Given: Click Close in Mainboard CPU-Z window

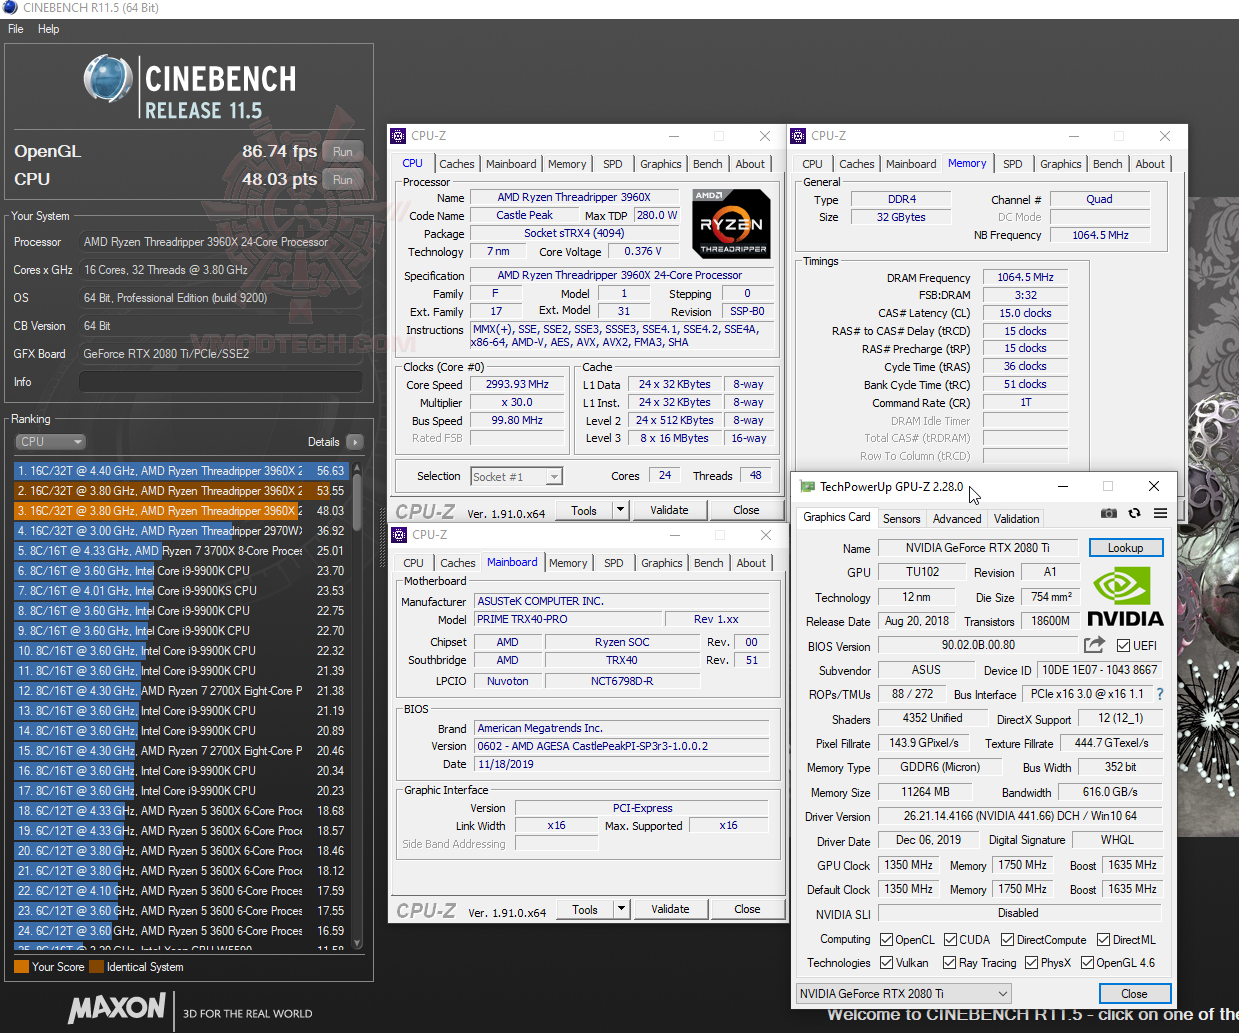Looking at the screenshot, I should [x=747, y=909].
